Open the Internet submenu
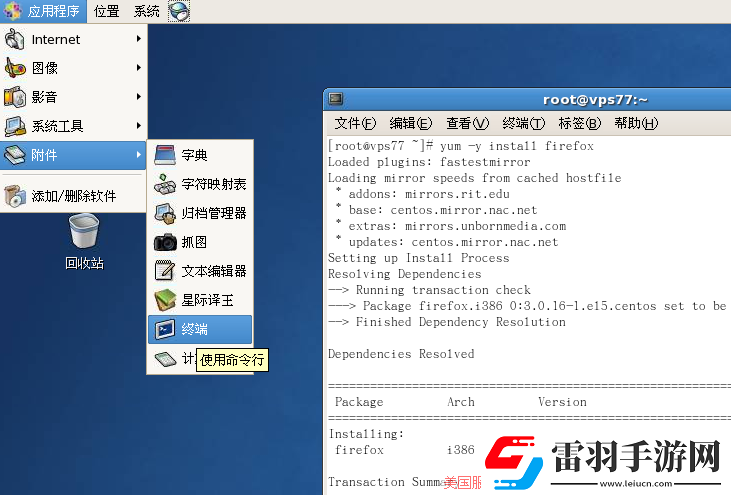 tap(74, 39)
